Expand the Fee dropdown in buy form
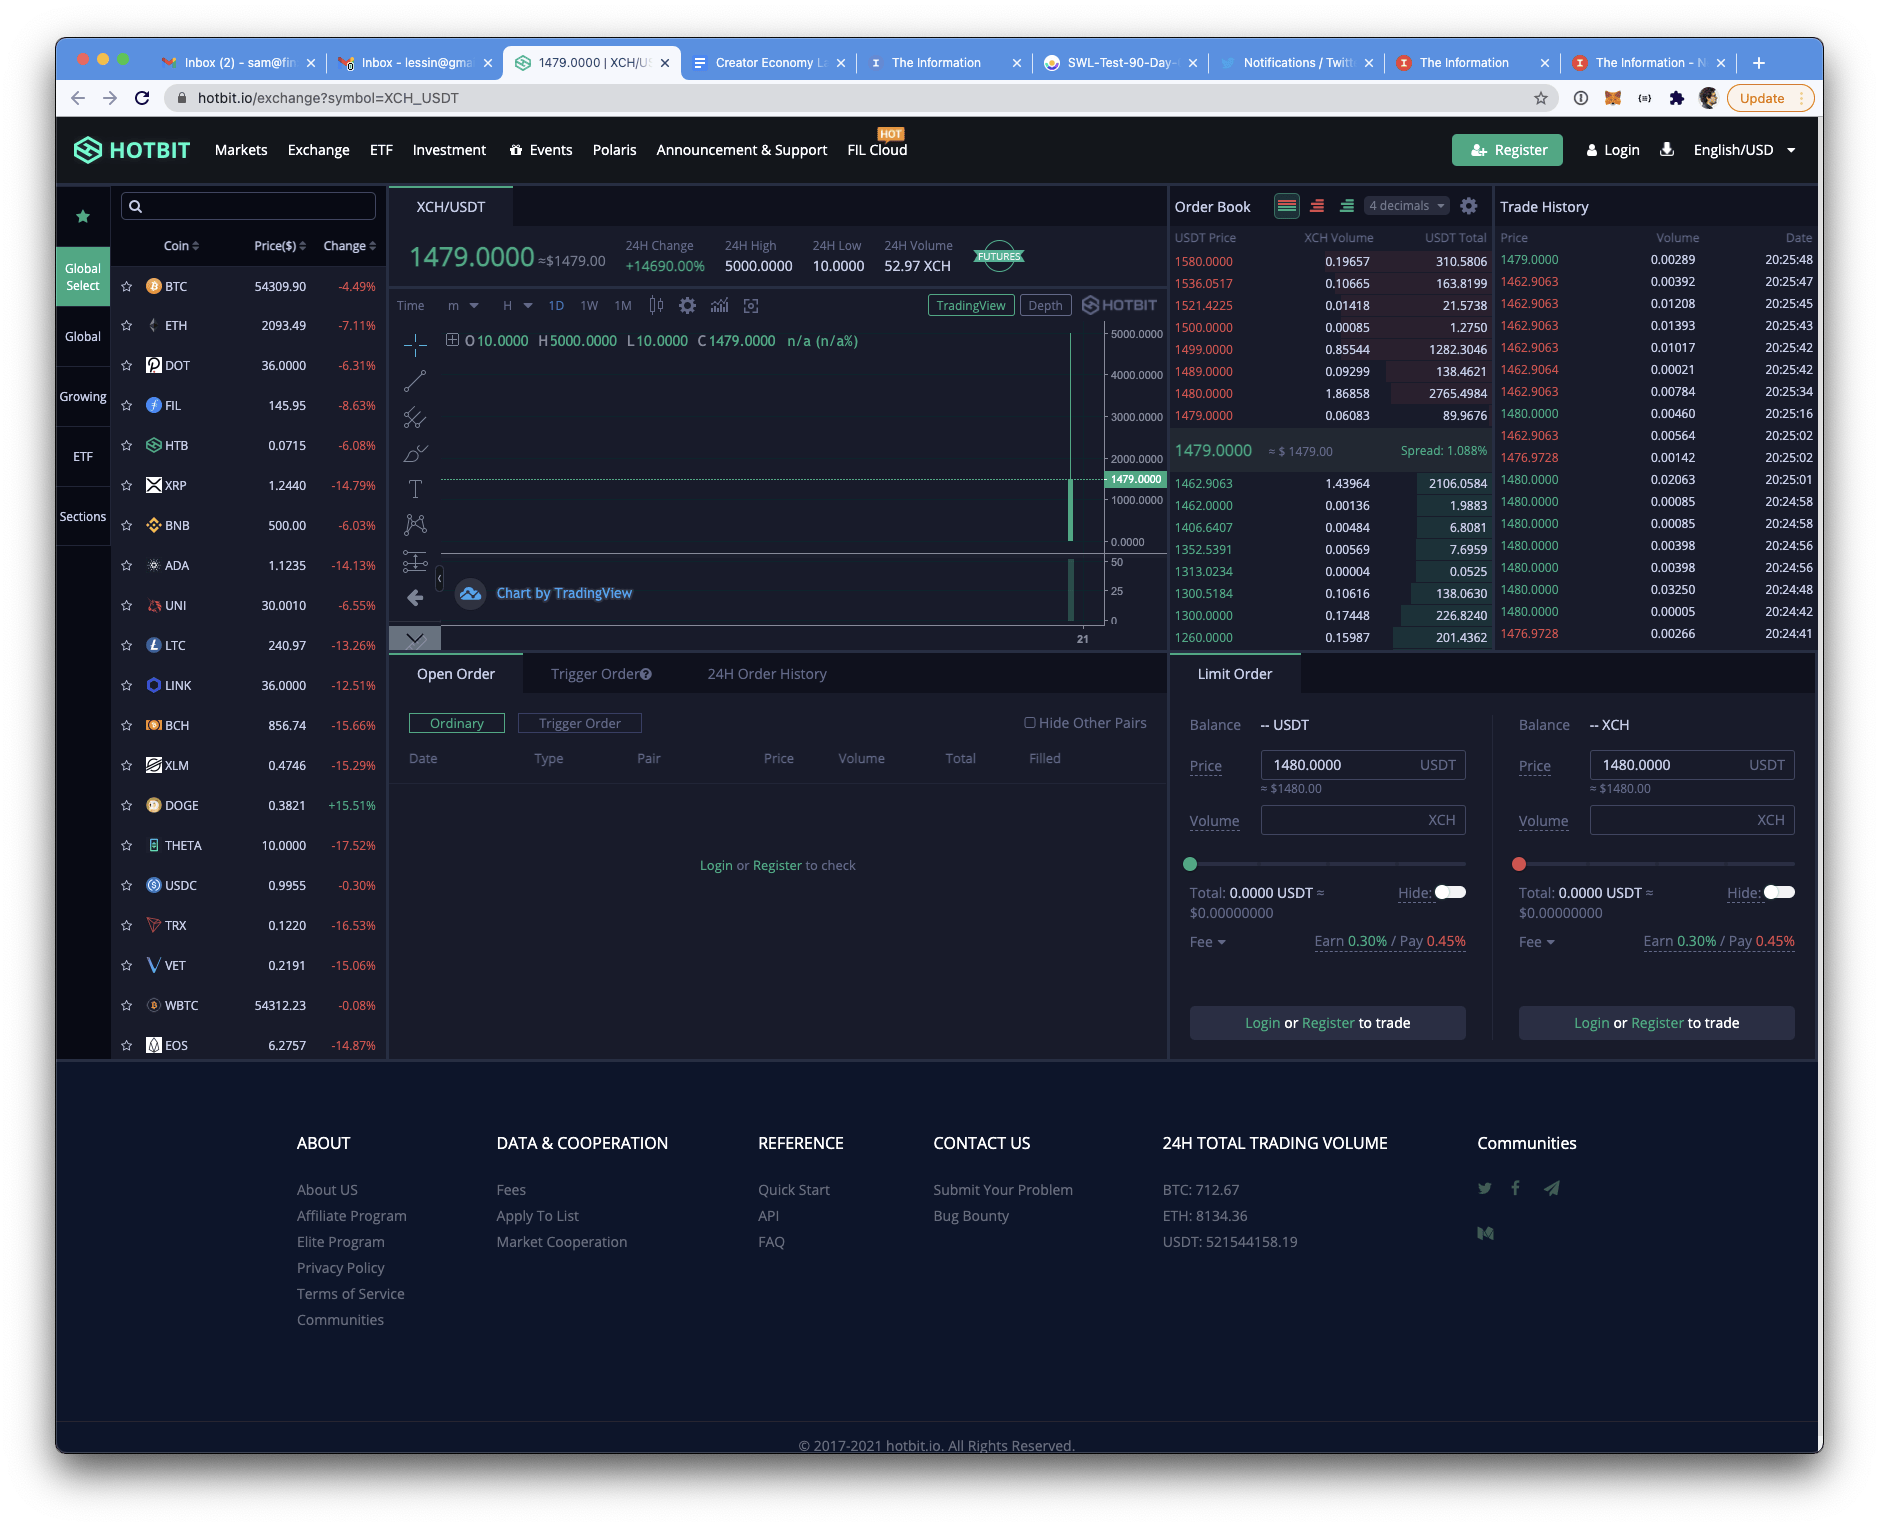The width and height of the screenshot is (1879, 1527). [1207, 942]
